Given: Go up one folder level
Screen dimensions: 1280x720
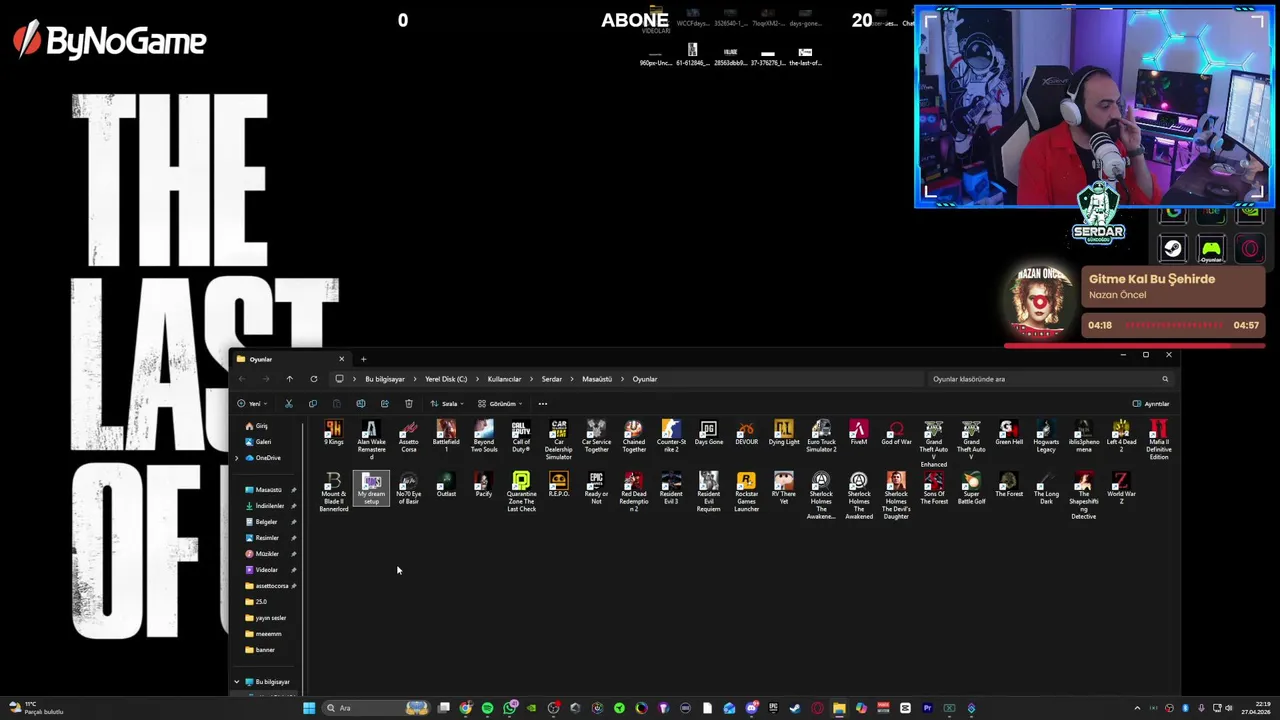Looking at the screenshot, I should (x=289, y=379).
